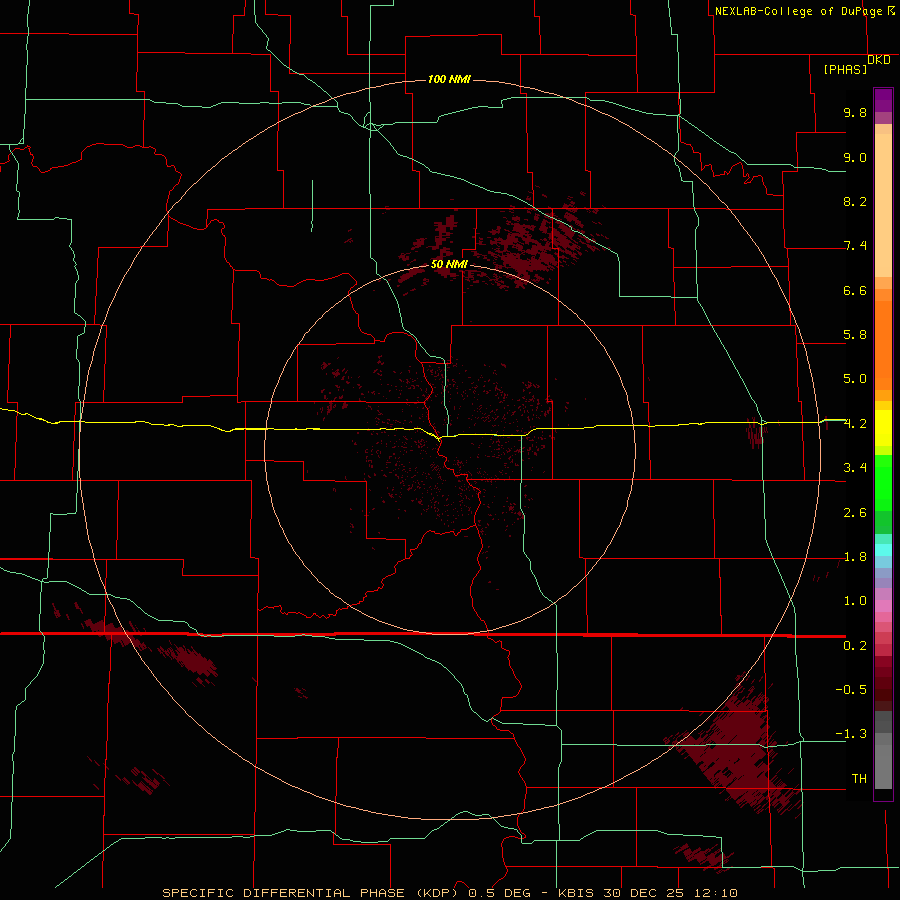Click the 8.2 scale label
Image resolution: width=900 pixels, height=900 pixels.
pyautogui.click(x=855, y=201)
